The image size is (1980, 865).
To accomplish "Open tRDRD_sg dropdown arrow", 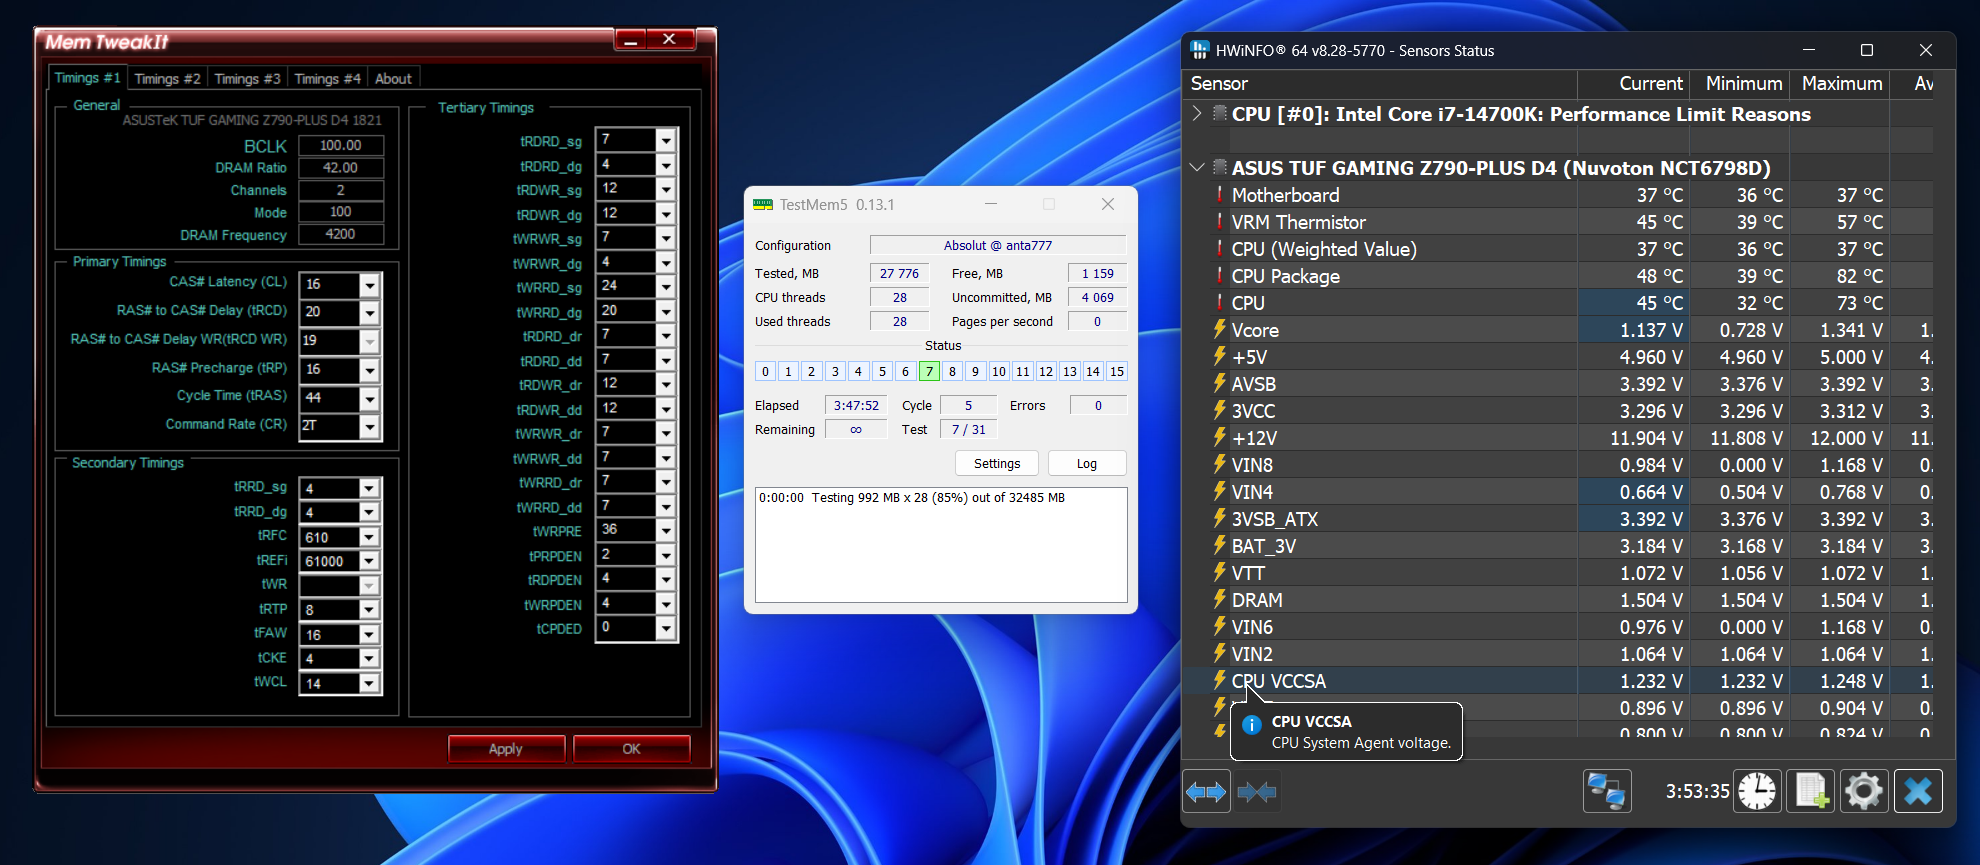I will point(665,141).
